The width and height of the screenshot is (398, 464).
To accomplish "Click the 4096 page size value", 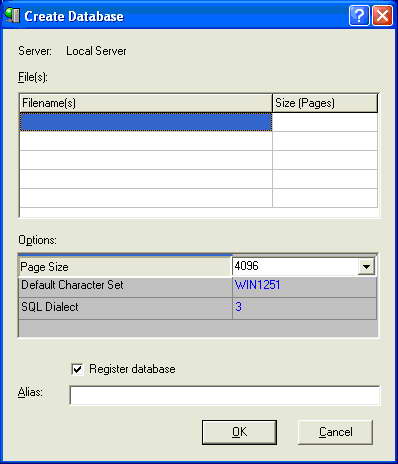I will pos(247,266).
